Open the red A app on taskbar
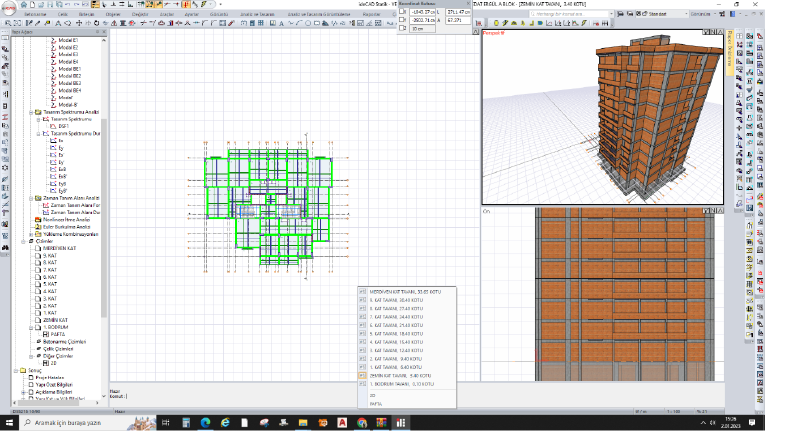The height and width of the screenshot is (446, 793). [342, 423]
